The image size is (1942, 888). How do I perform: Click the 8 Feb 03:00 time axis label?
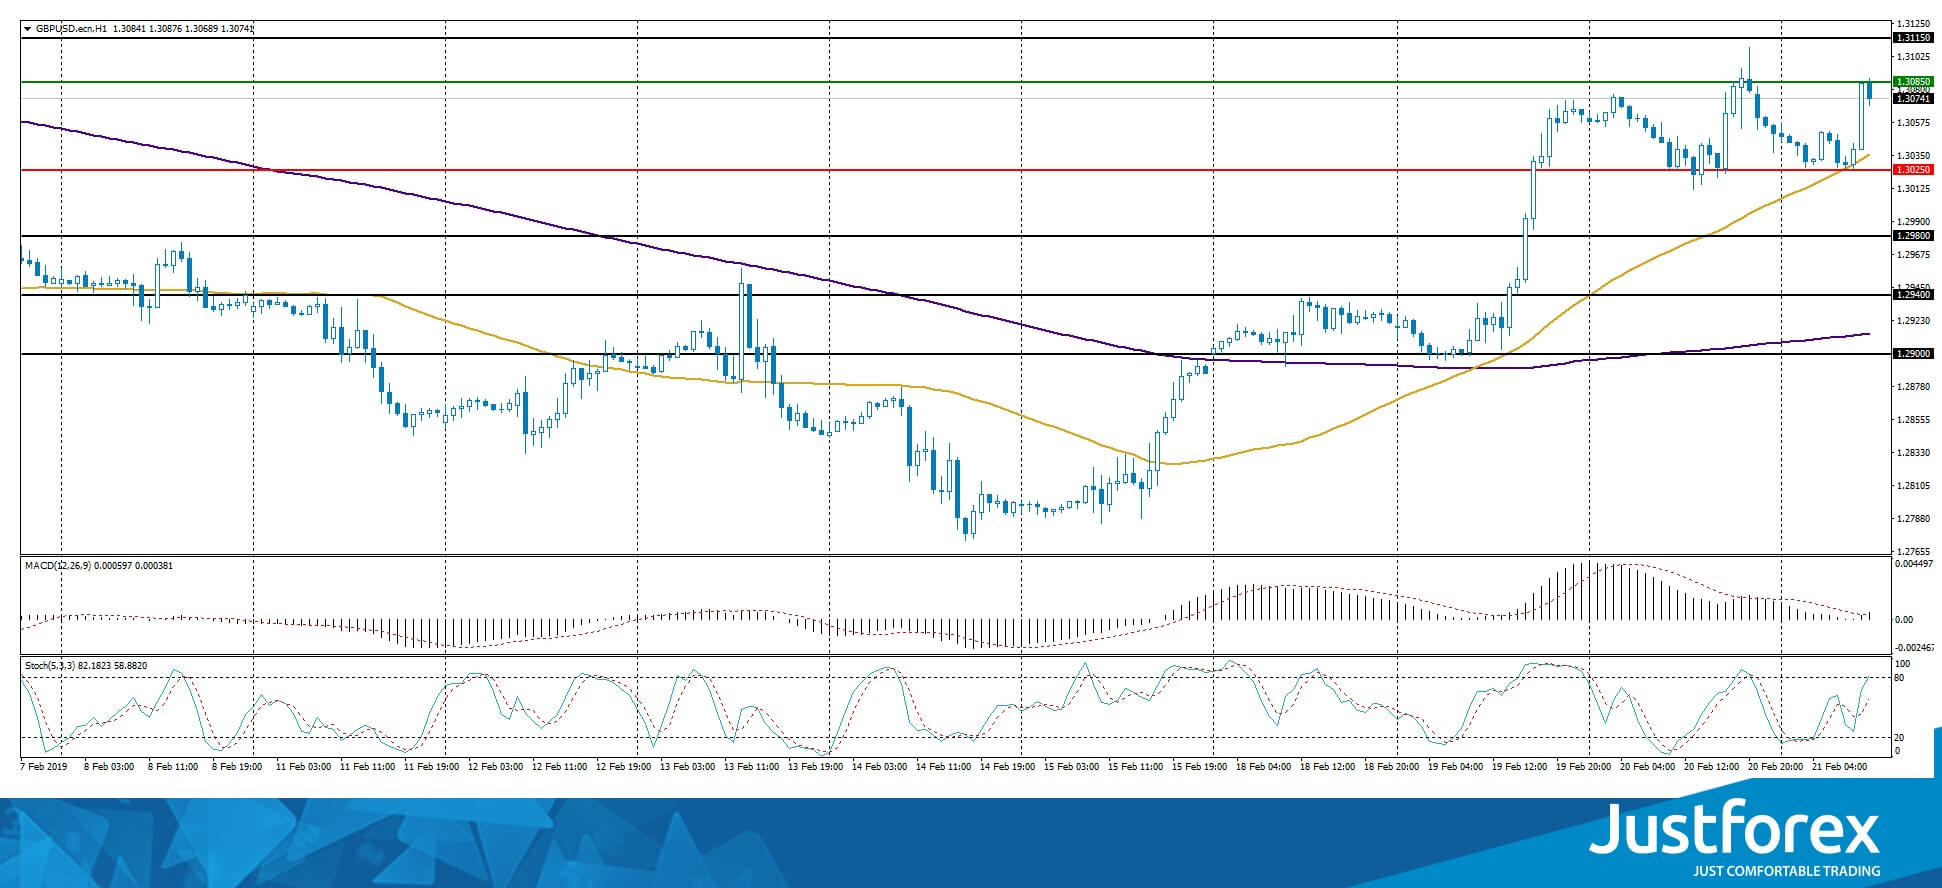(109, 767)
